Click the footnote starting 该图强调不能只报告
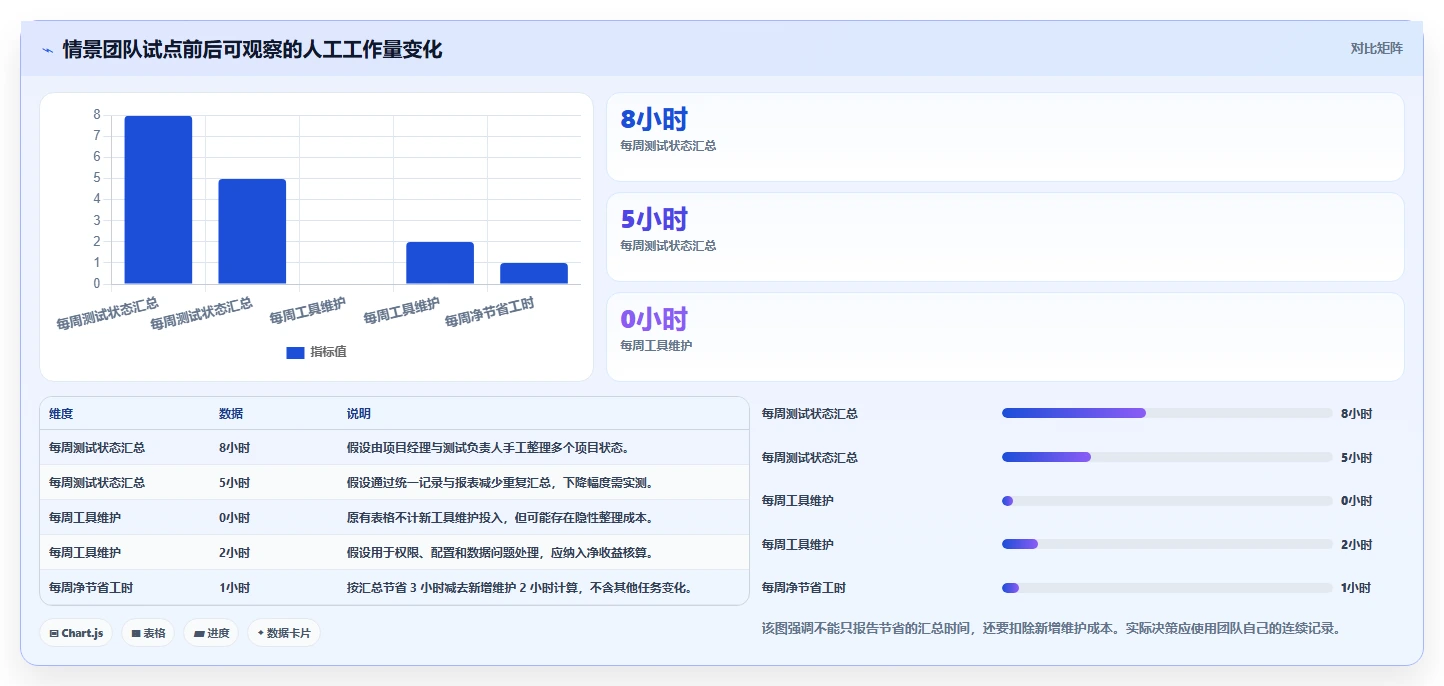1444x686 pixels. [x=1051, y=629]
